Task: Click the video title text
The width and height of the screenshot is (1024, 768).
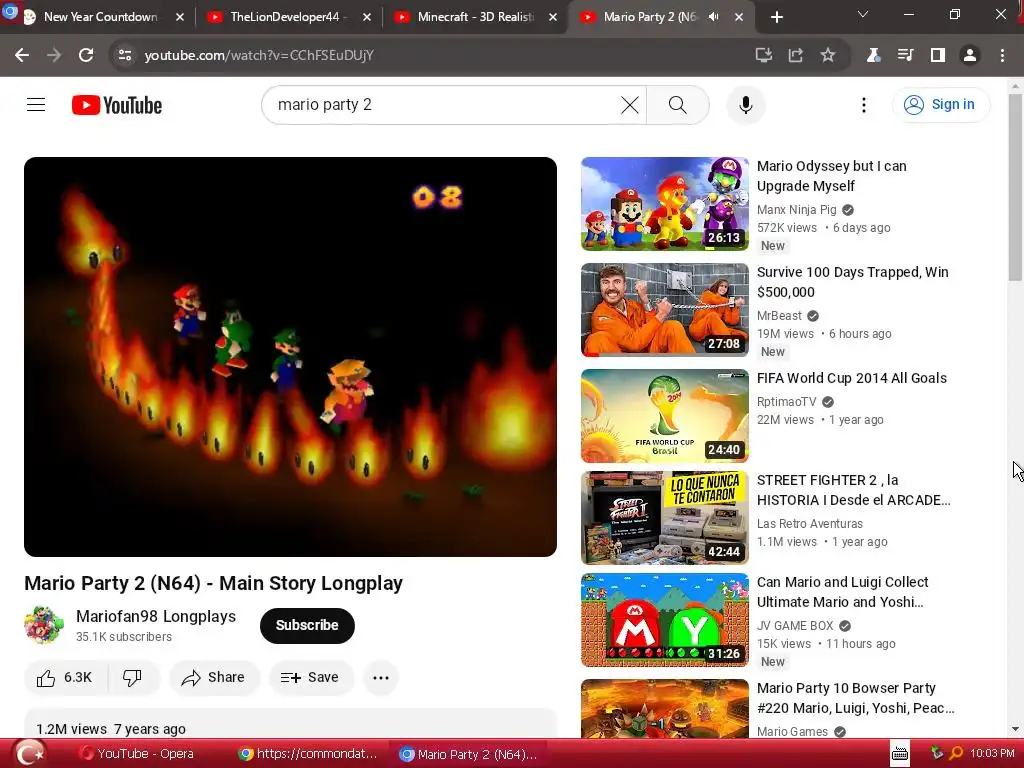Action: 214,583
